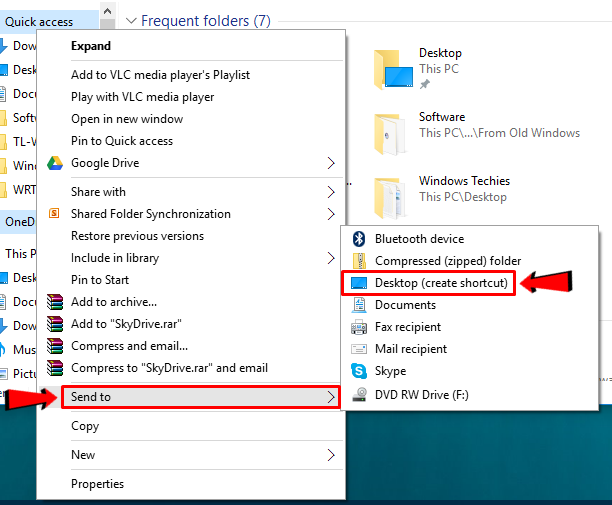Click the Documents icon in Send to submenu

pyautogui.click(x=359, y=305)
